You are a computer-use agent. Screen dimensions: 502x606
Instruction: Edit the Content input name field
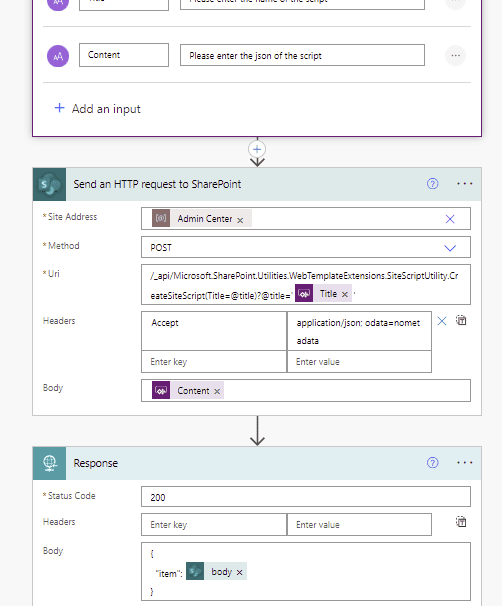[124, 55]
